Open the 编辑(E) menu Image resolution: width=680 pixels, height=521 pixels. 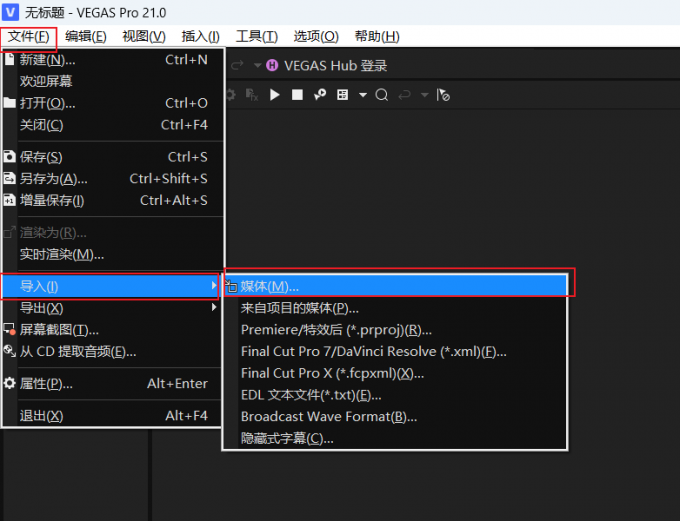click(x=85, y=36)
